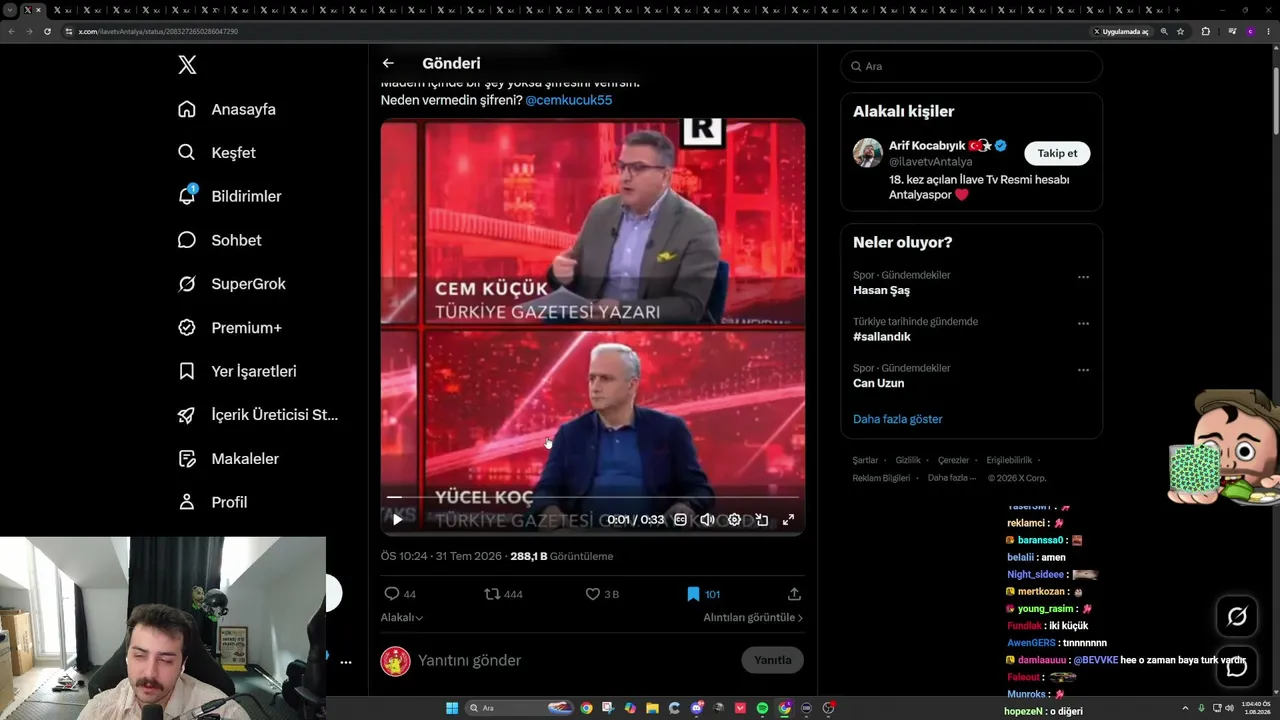Open the floating chat messages button
This screenshot has height=720, width=1280.
1237,666
